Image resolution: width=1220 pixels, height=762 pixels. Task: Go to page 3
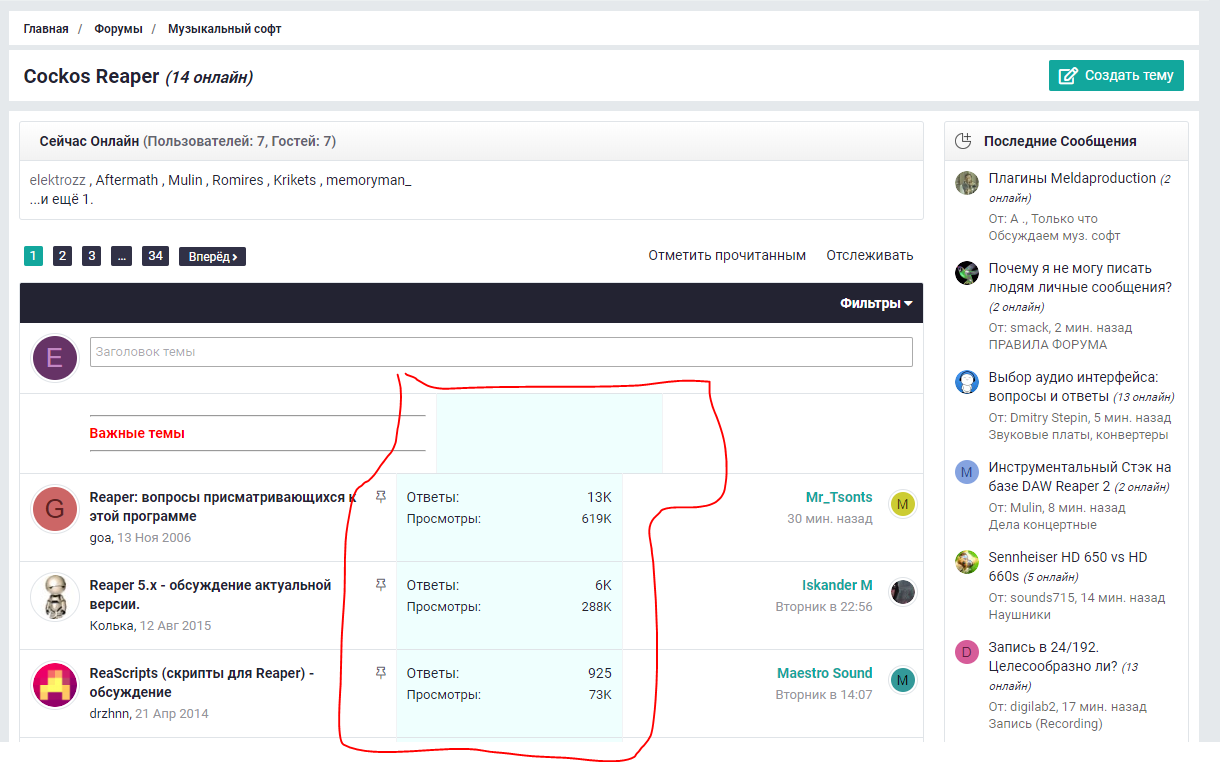[x=91, y=256]
